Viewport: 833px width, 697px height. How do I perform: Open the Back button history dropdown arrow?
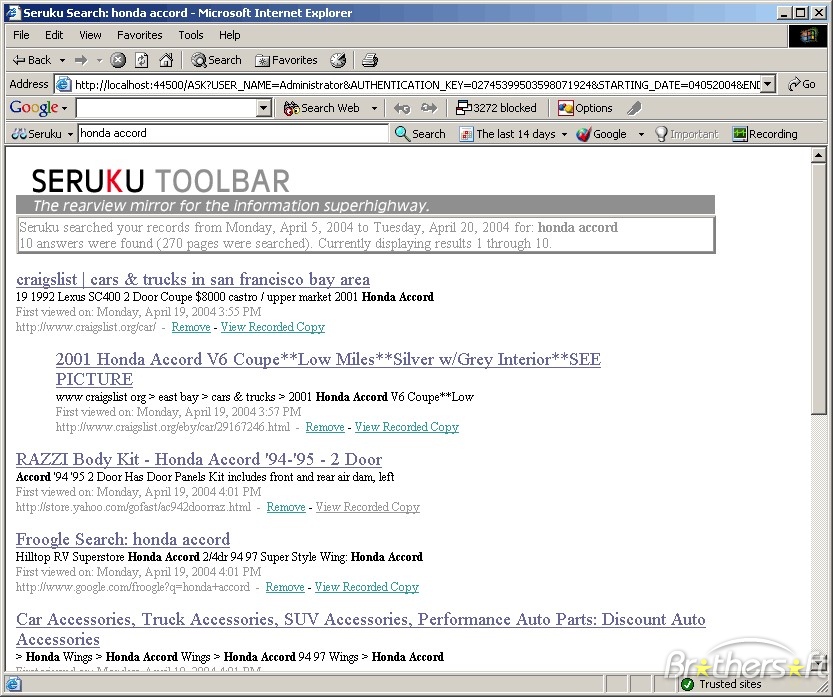coord(62,61)
